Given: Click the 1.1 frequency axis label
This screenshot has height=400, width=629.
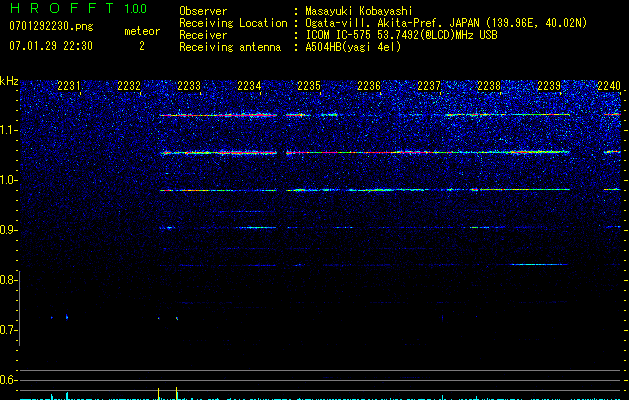Looking at the screenshot, I should 8,130.
